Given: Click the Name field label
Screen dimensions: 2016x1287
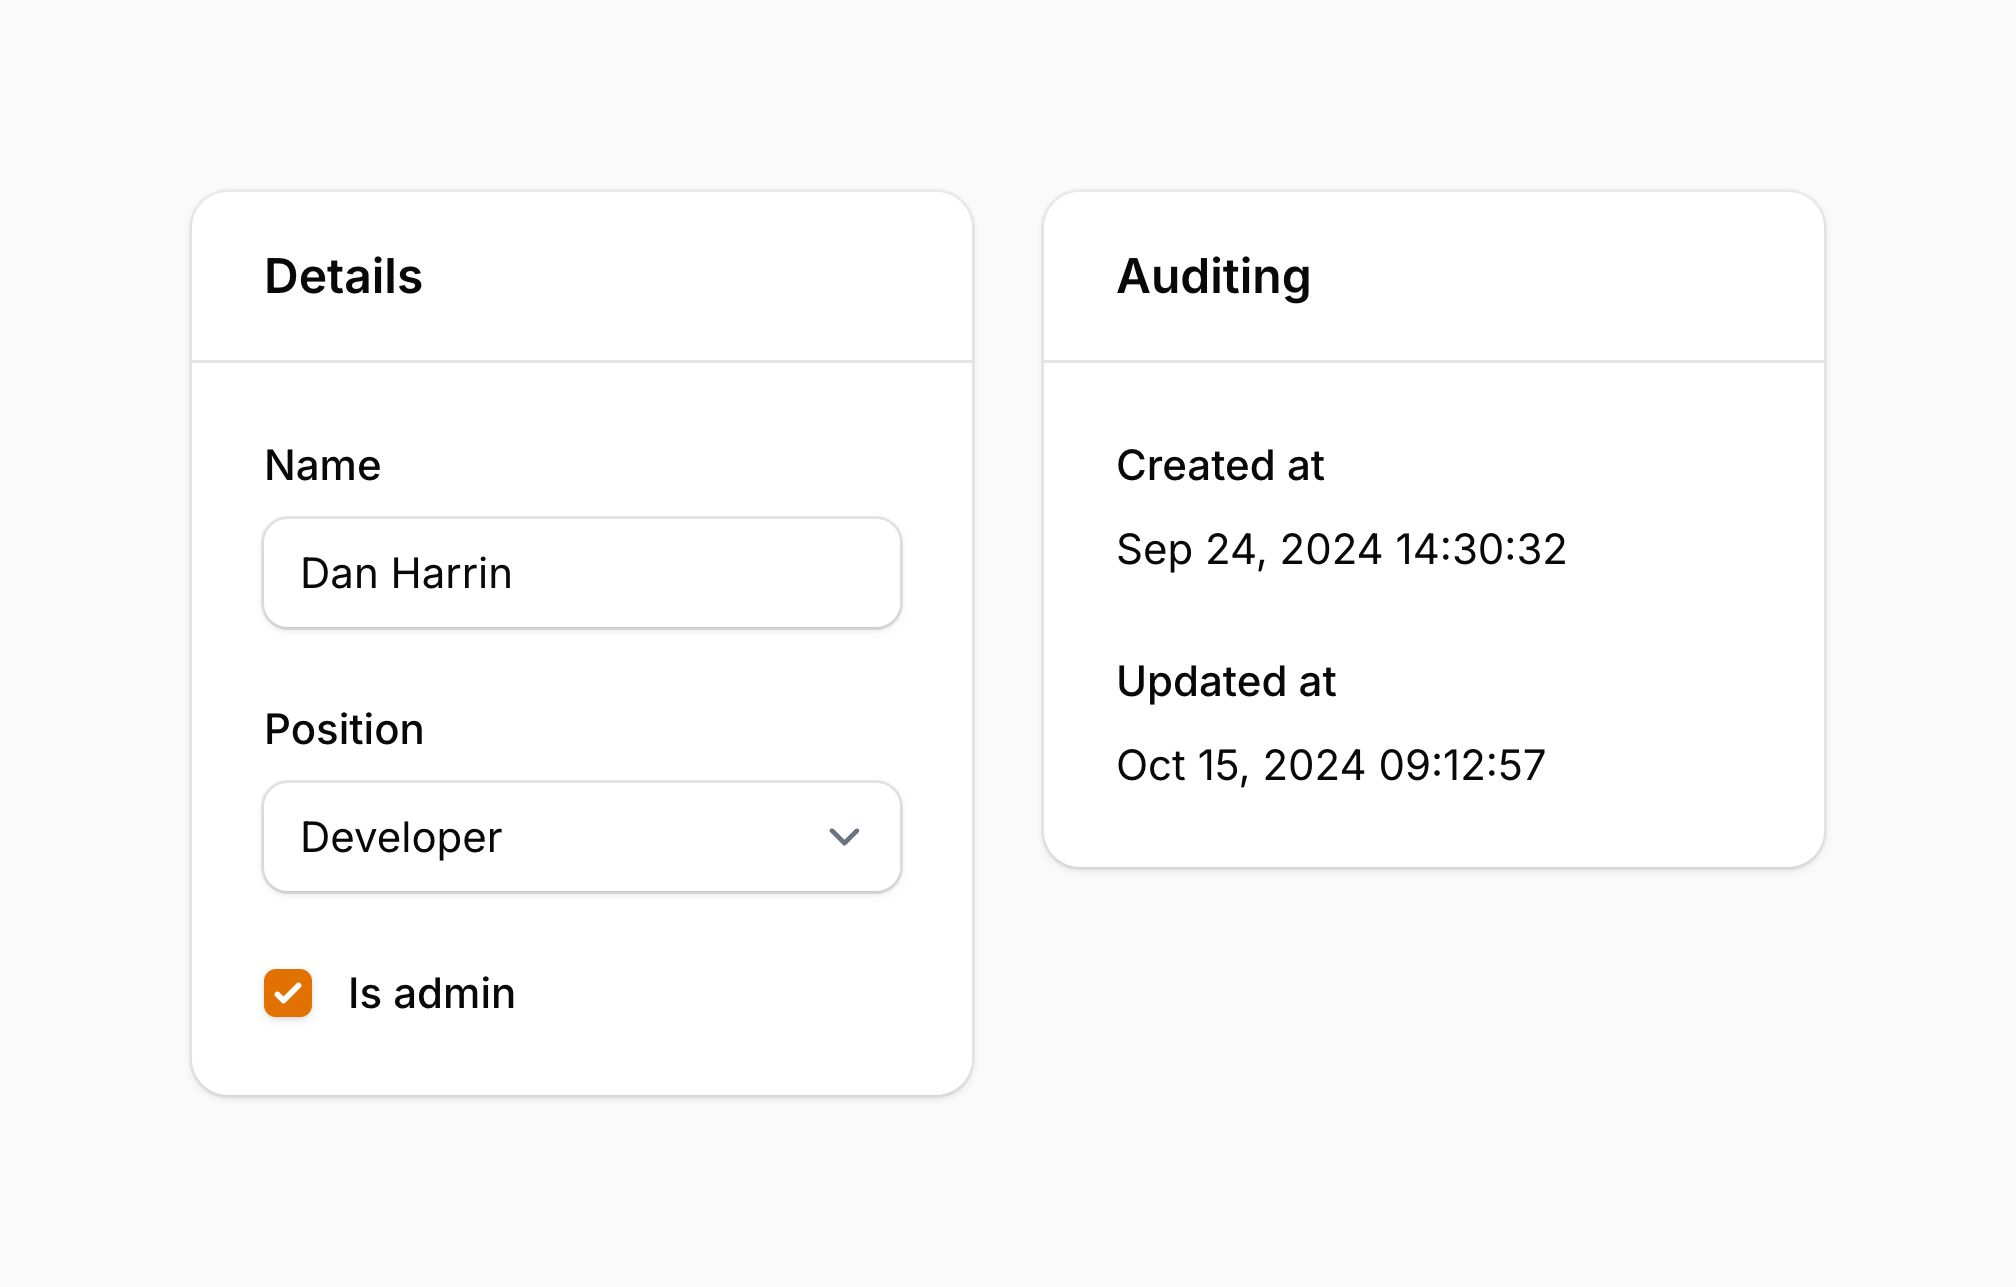Looking at the screenshot, I should tap(322, 465).
